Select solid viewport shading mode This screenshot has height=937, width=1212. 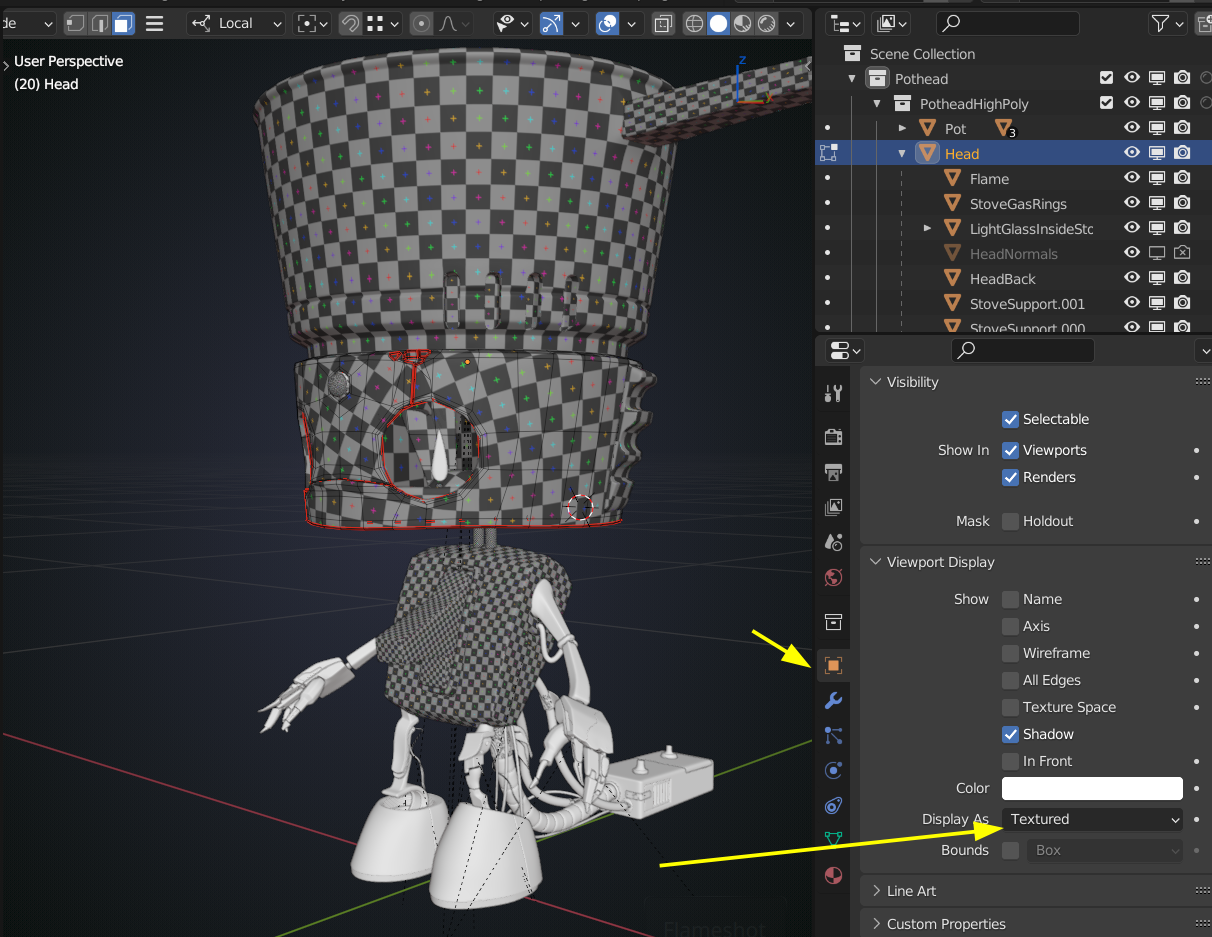coord(718,23)
